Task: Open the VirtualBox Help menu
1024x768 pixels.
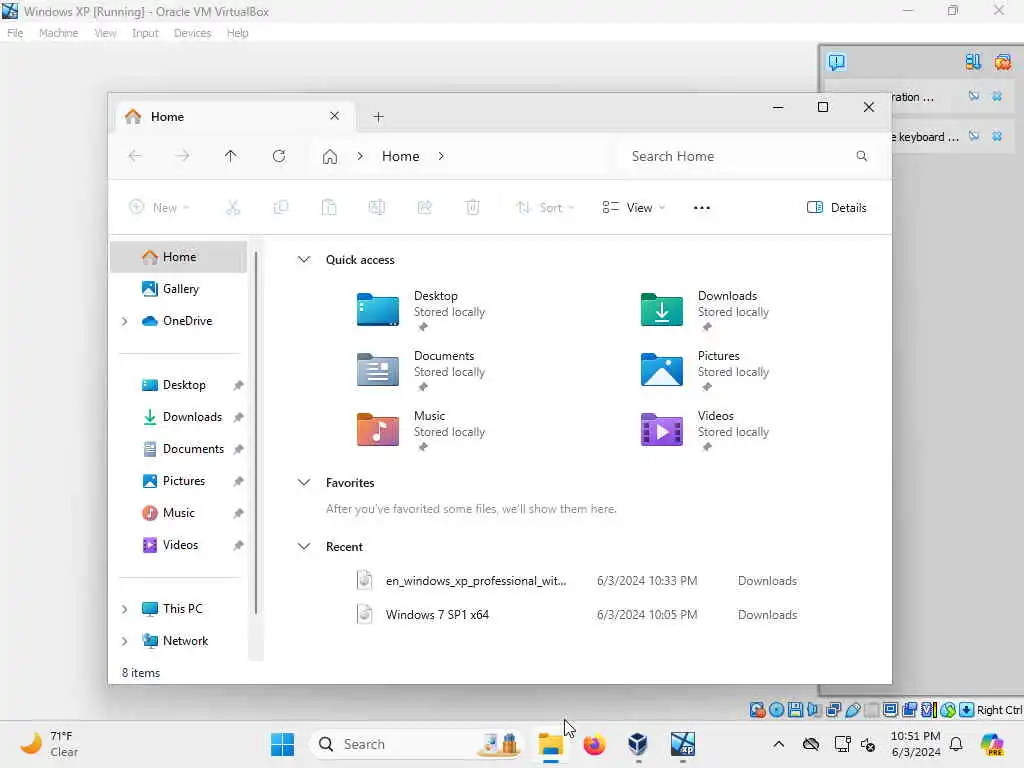Action: tap(237, 33)
